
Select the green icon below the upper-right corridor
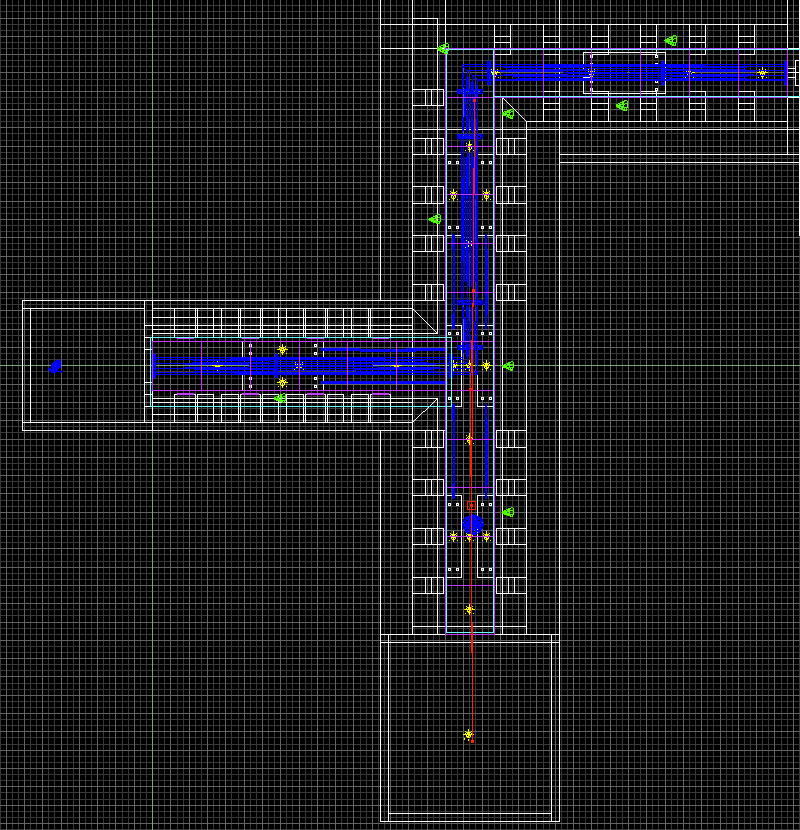tap(622, 105)
